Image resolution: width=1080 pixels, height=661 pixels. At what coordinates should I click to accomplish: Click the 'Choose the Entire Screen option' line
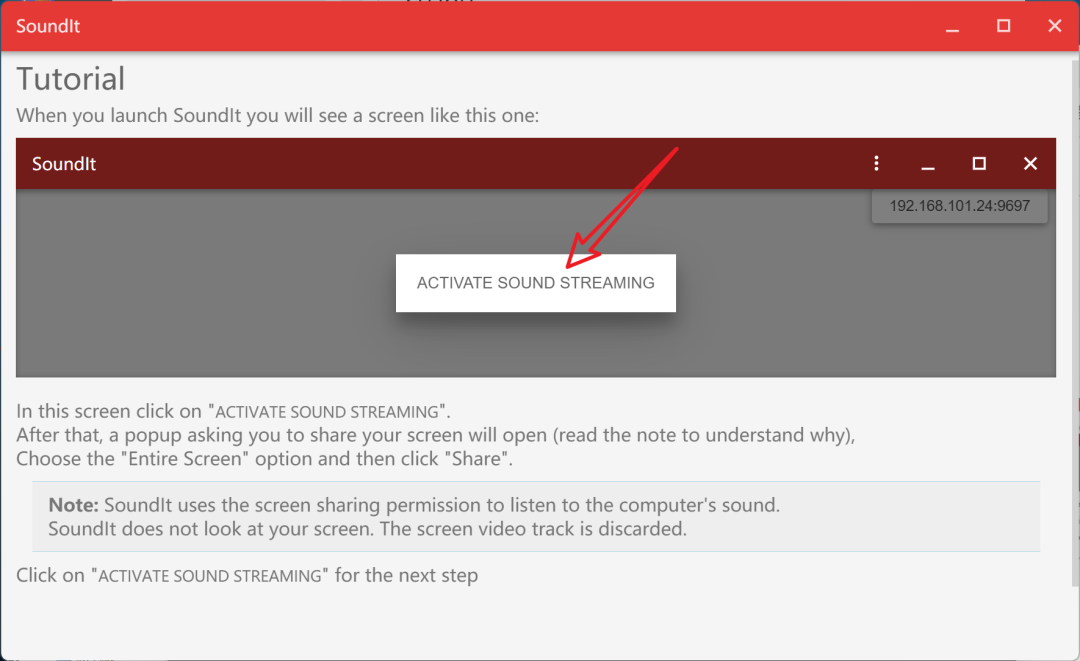265,459
